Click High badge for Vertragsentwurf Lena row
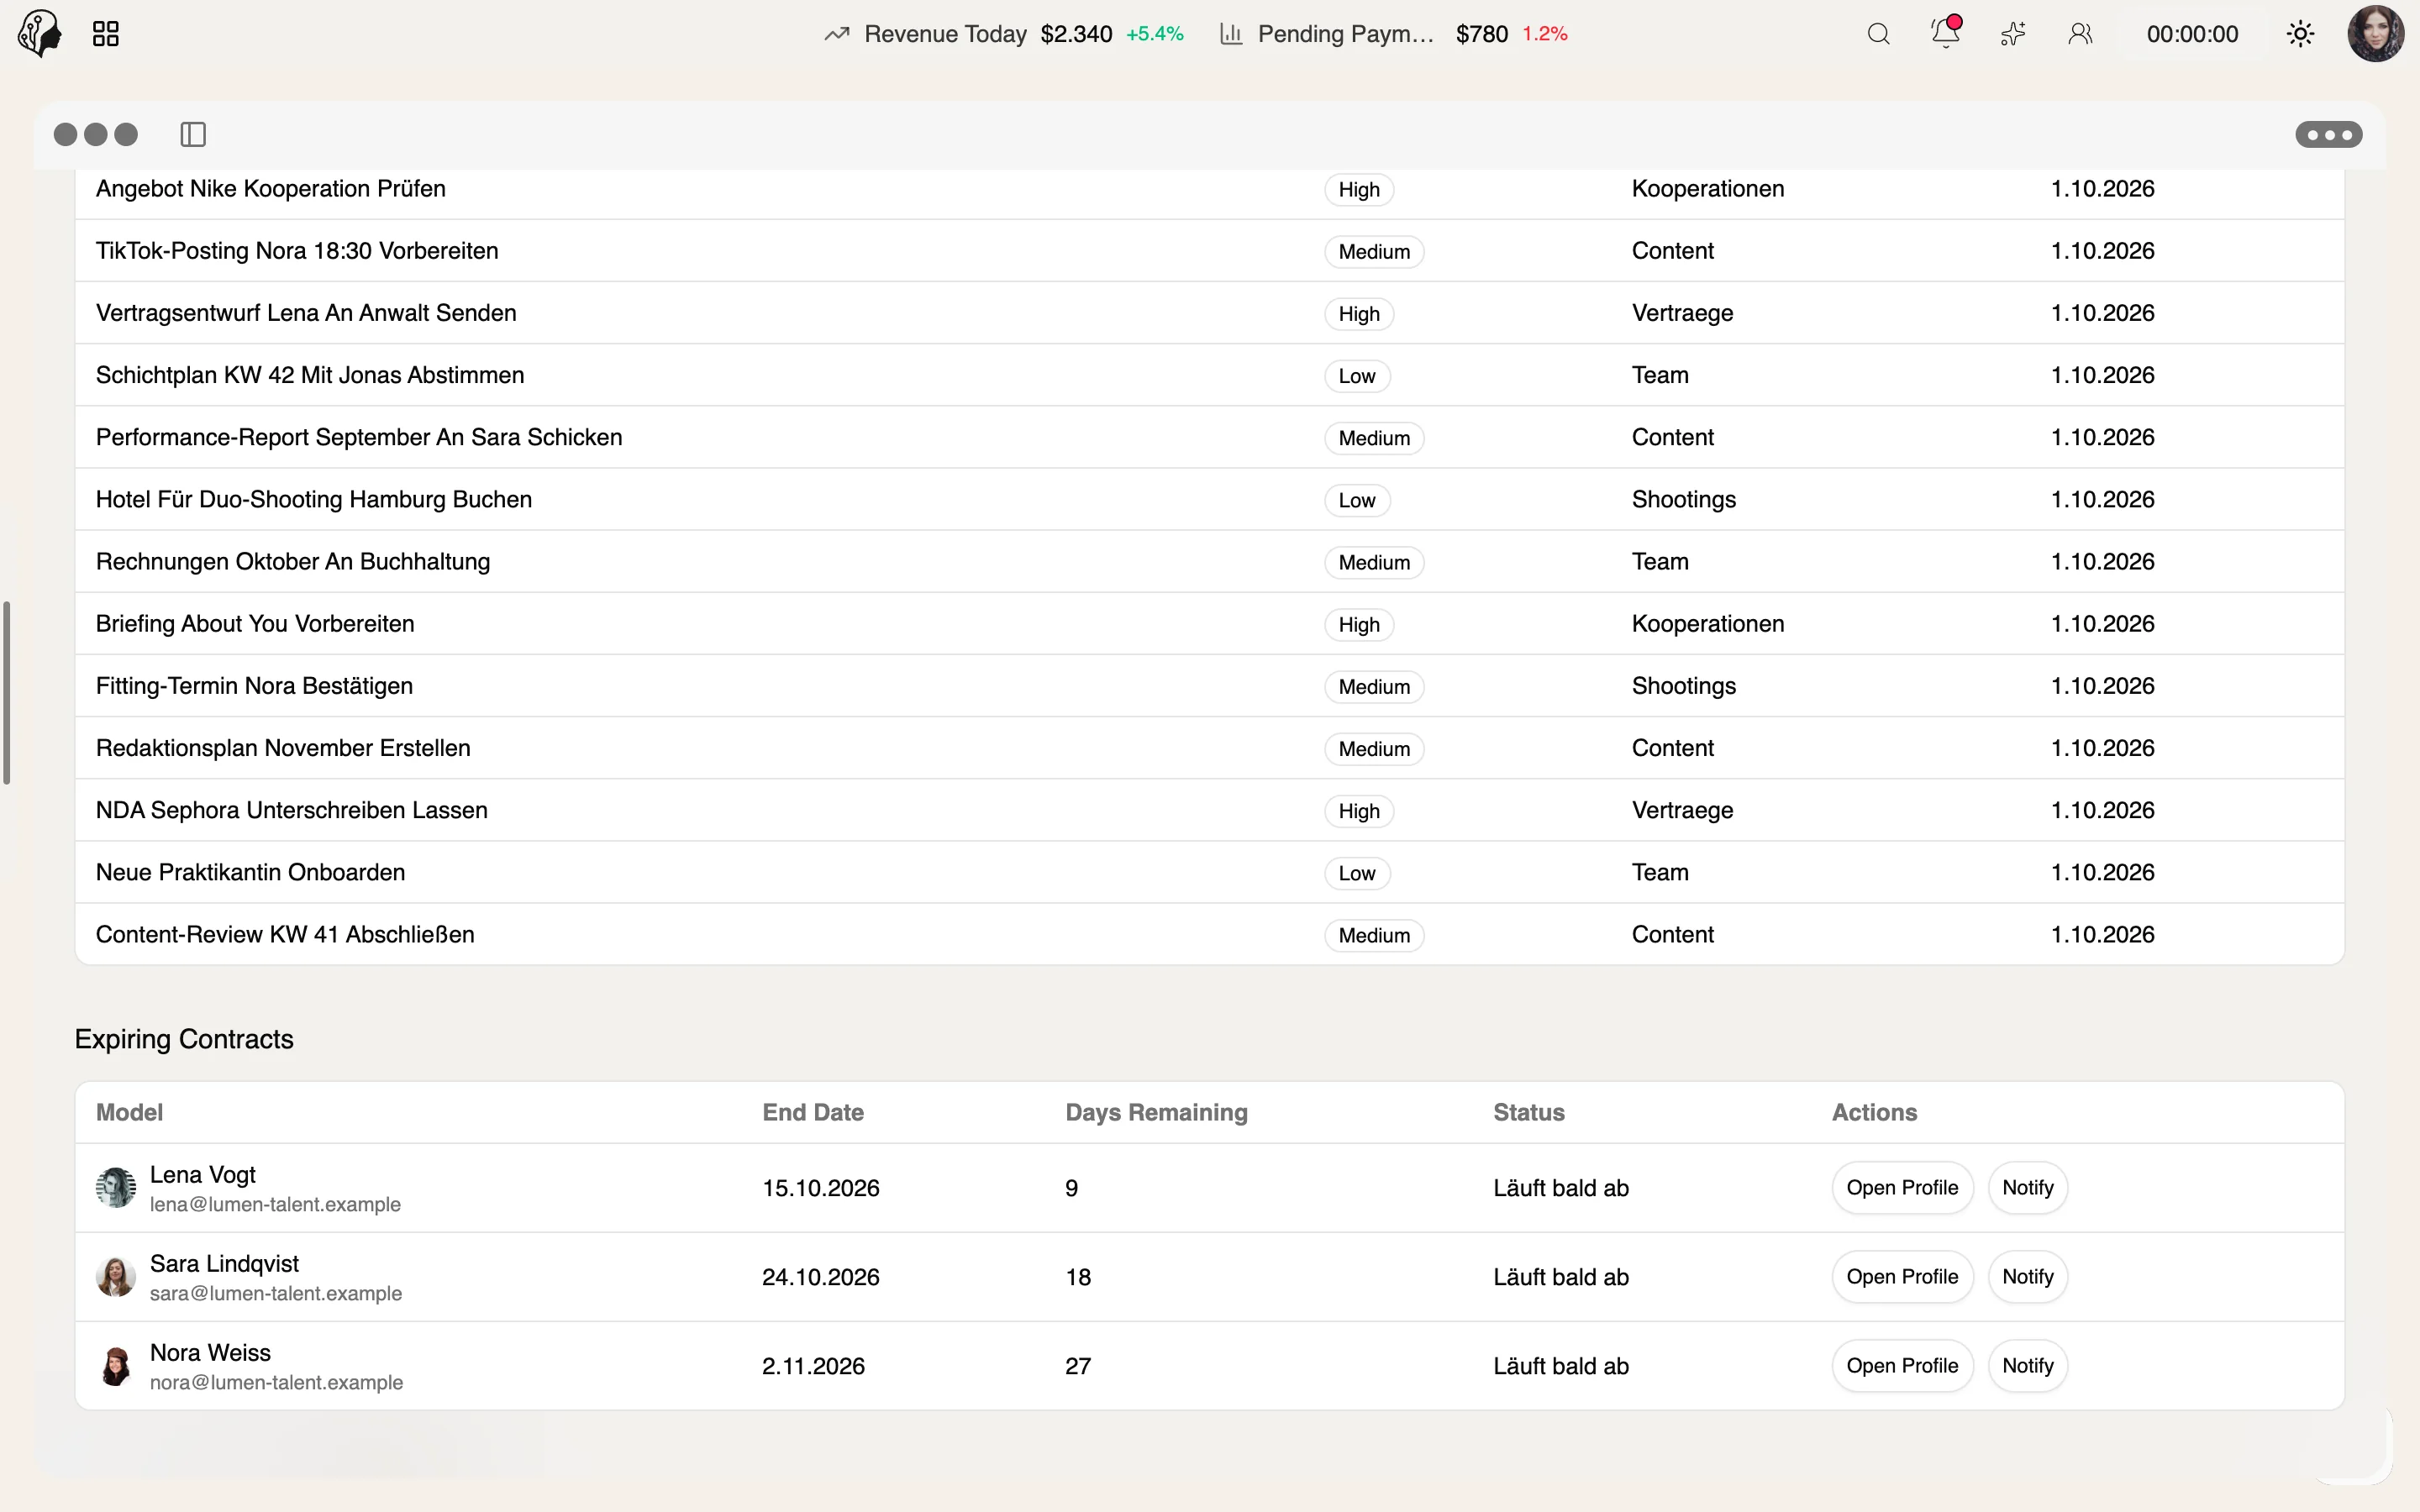Screen dimensions: 2420x1512 click(1359, 314)
